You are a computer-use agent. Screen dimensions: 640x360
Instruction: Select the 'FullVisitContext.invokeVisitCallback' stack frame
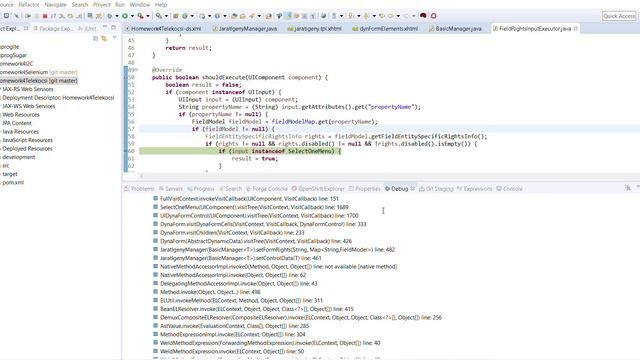[246, 199]
